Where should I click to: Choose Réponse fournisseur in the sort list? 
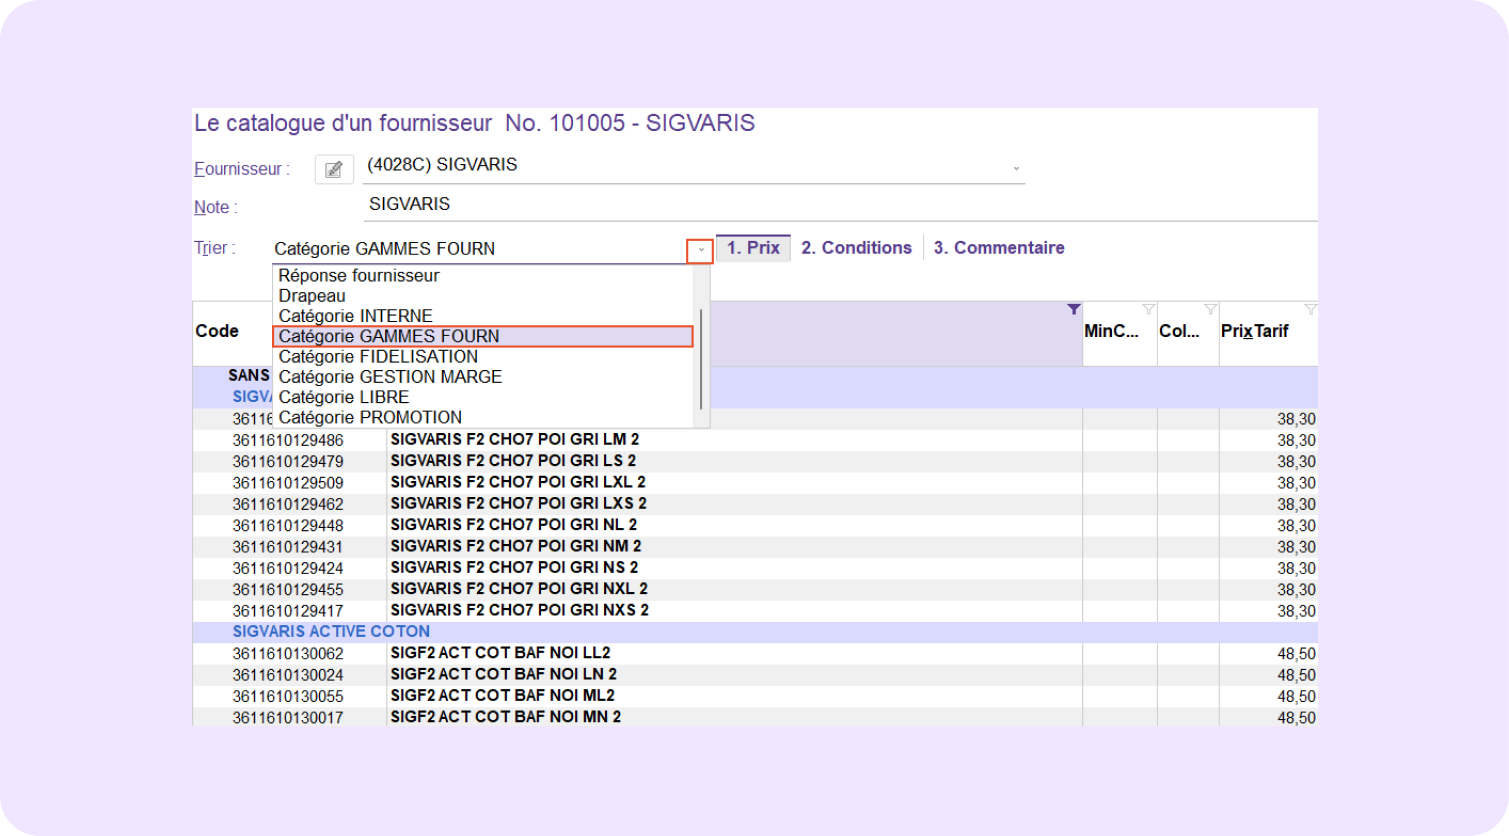[359, 276]
